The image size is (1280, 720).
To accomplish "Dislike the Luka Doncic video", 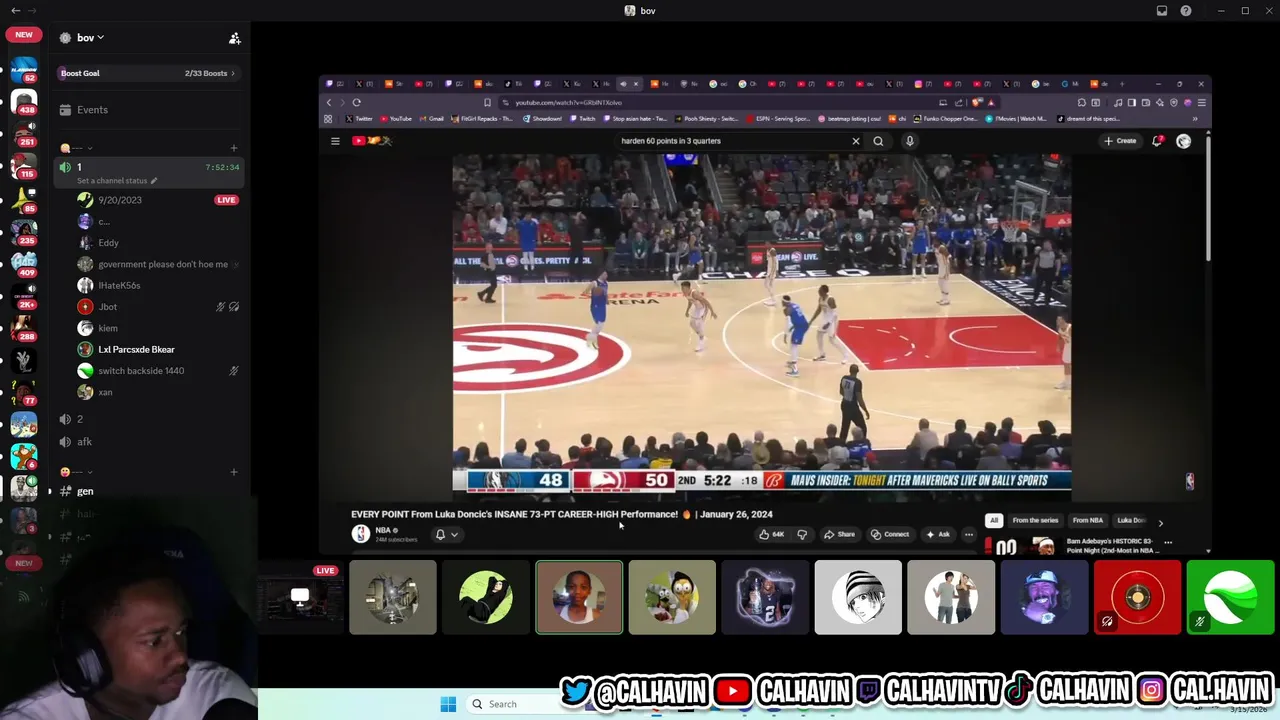I will pyautogui.click(x=802, y=535).
